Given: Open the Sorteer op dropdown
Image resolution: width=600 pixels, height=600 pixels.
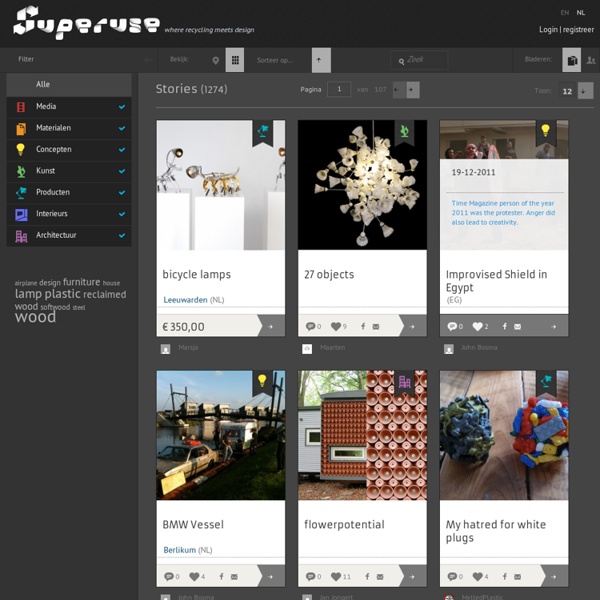Looking at the screenshot, I should (275, 60).
